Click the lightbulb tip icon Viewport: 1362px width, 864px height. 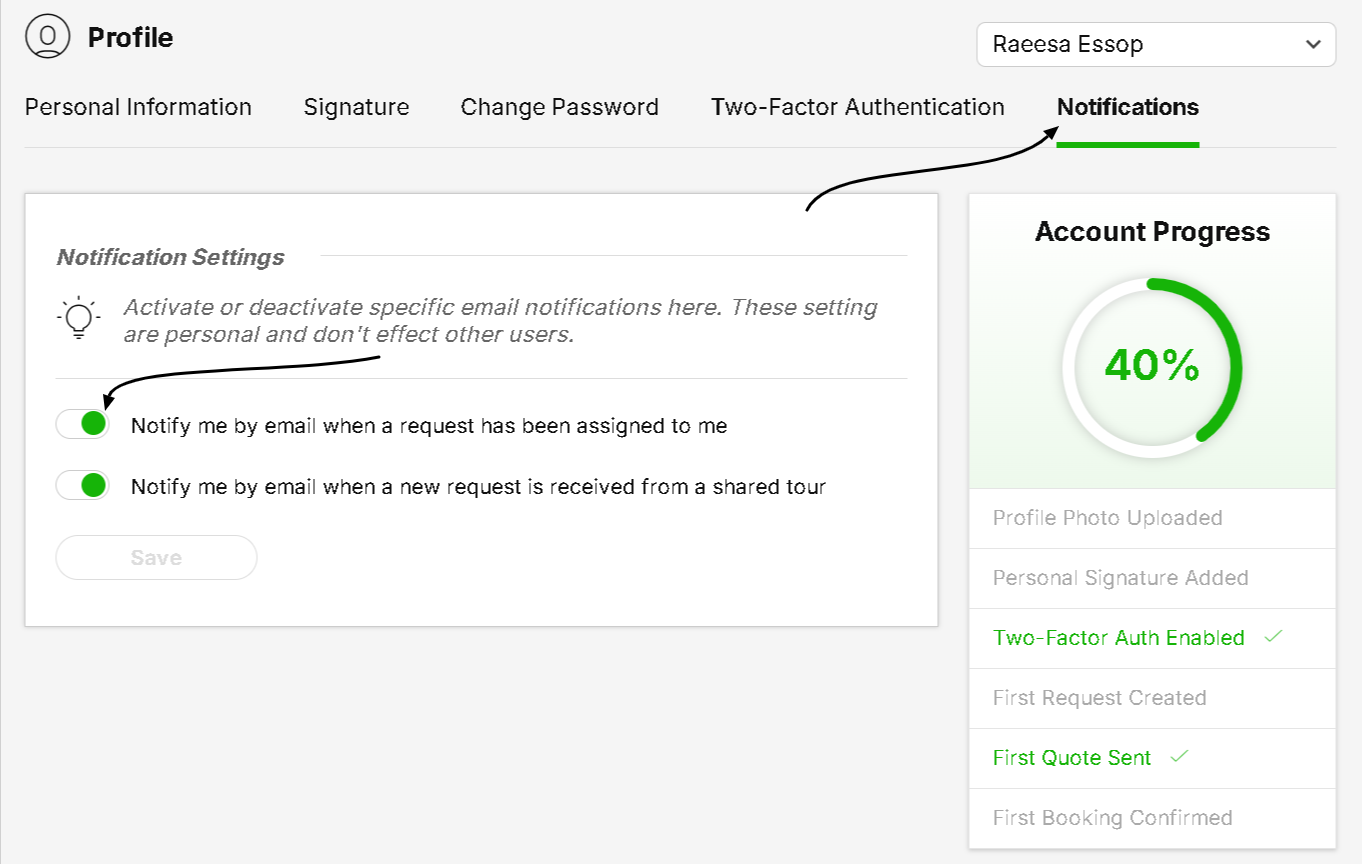78,319
